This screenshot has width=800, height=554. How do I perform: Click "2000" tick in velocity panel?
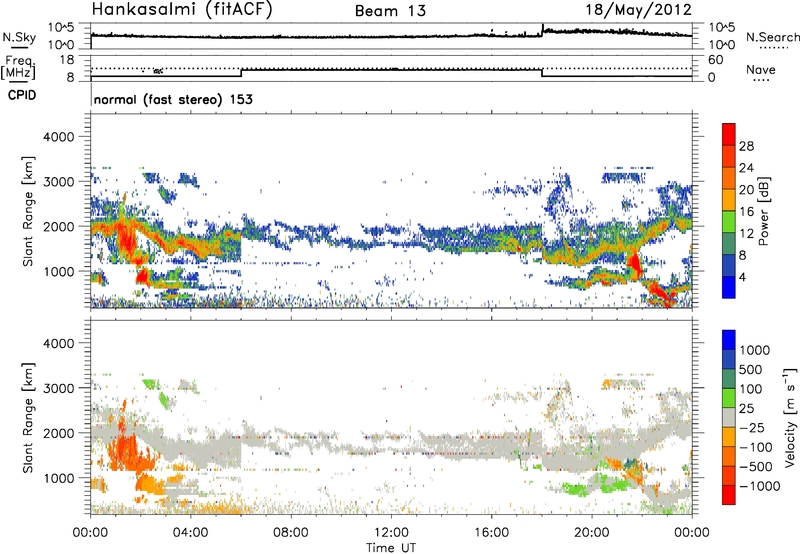58,433
